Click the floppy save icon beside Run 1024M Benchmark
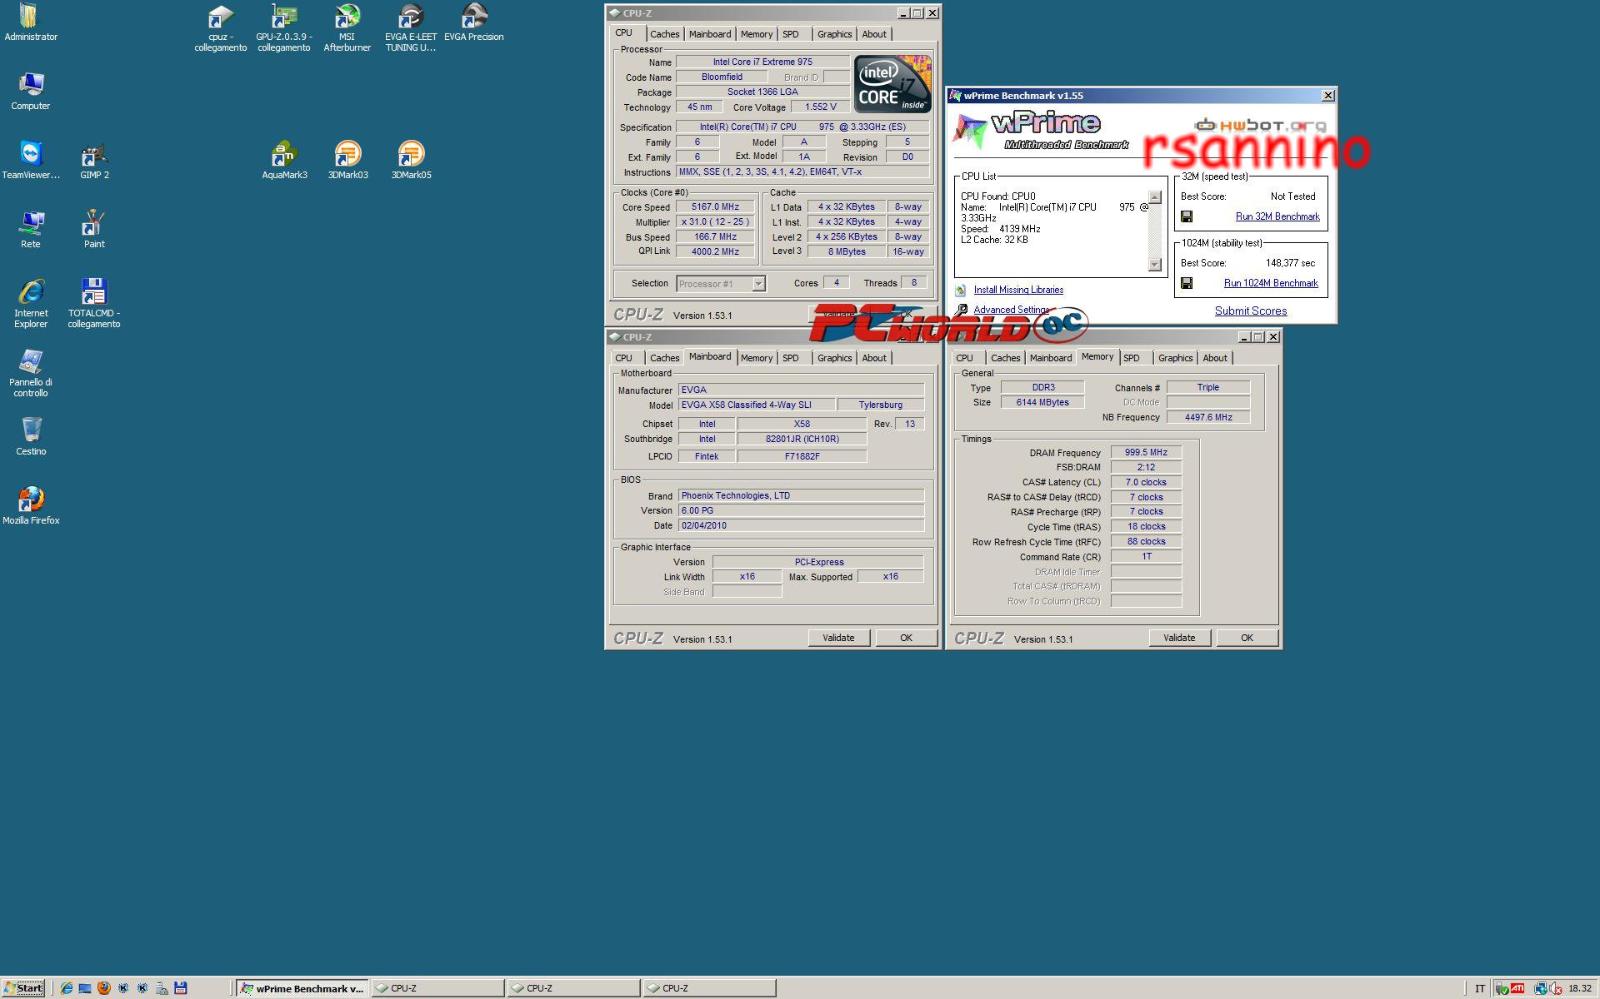The width and height of the screenshot is (1600, 999). tap(1186, 283)
